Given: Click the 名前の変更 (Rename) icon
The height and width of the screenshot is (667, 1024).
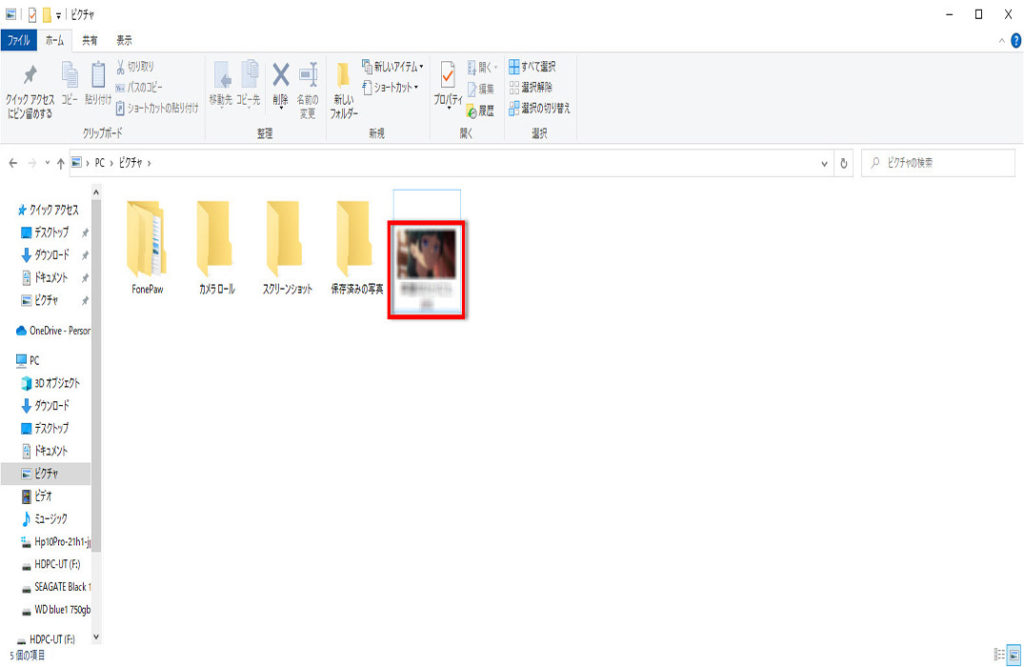Looking at the screenshot, I should [x=308, y=78].
